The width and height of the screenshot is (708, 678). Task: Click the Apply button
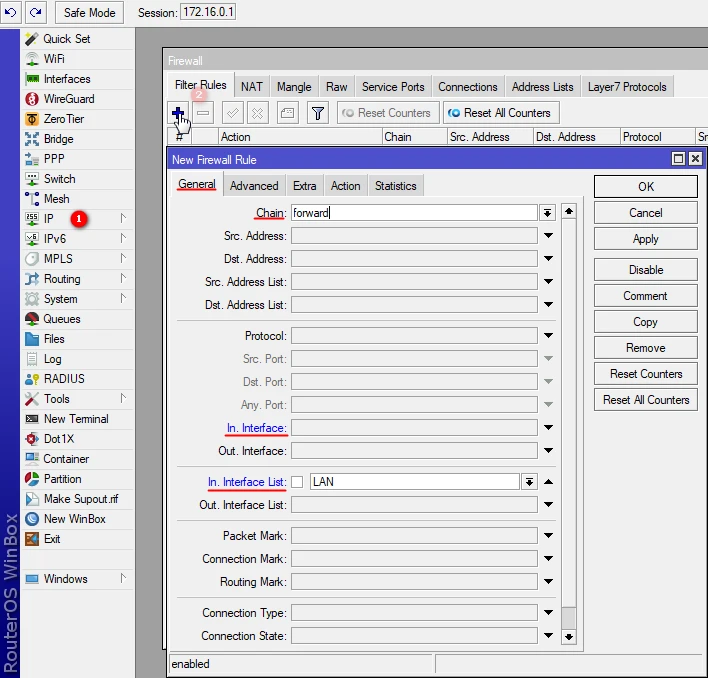coord(646,239)
